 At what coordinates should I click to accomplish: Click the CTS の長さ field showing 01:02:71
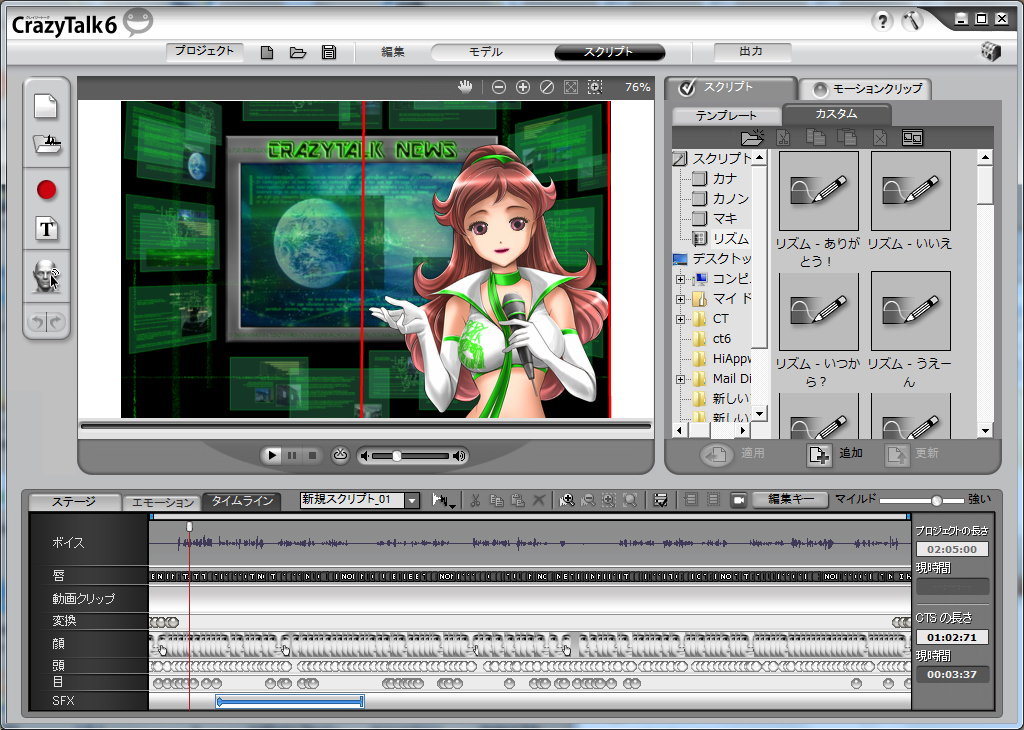[952, 637]
